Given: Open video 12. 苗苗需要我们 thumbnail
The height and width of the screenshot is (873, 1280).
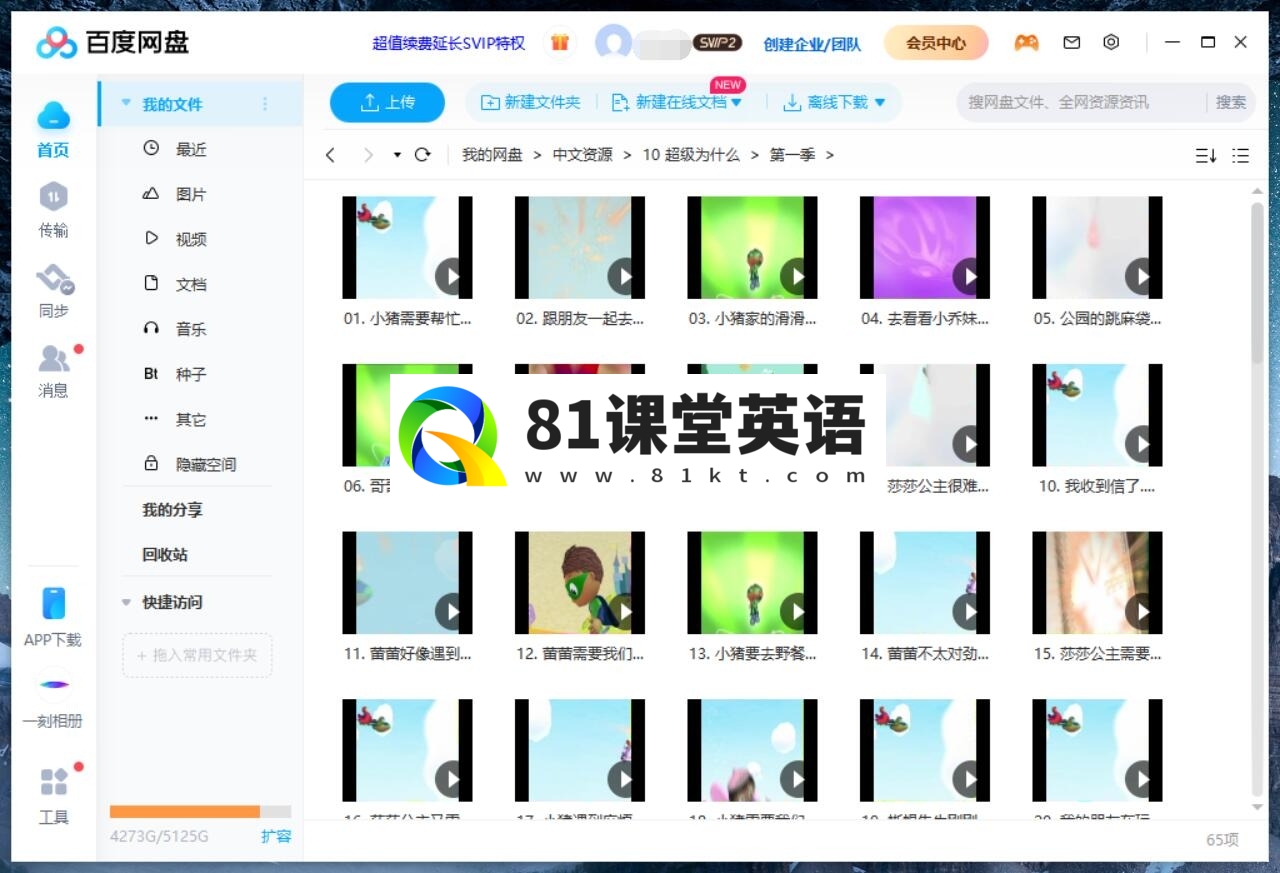Looking at the screenshot, I should point(580,583).
